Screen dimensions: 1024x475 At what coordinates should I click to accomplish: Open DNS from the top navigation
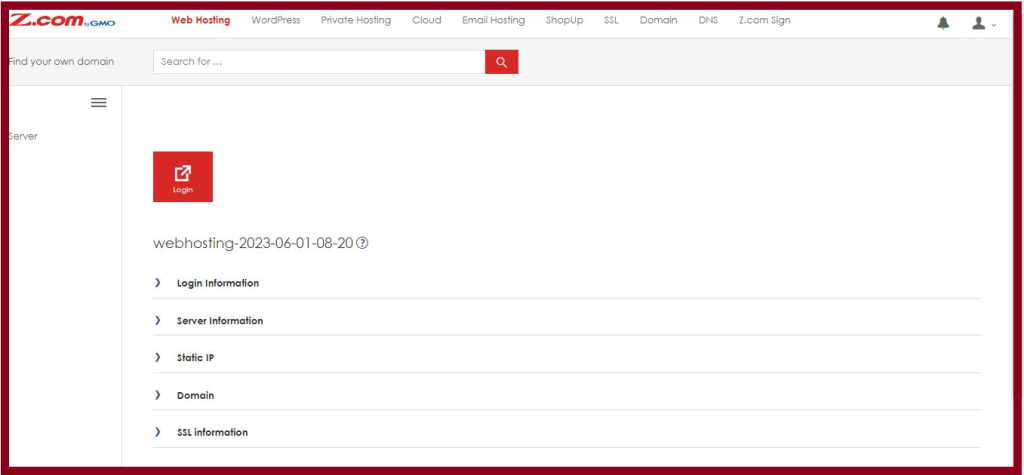[x=708, y=20]
